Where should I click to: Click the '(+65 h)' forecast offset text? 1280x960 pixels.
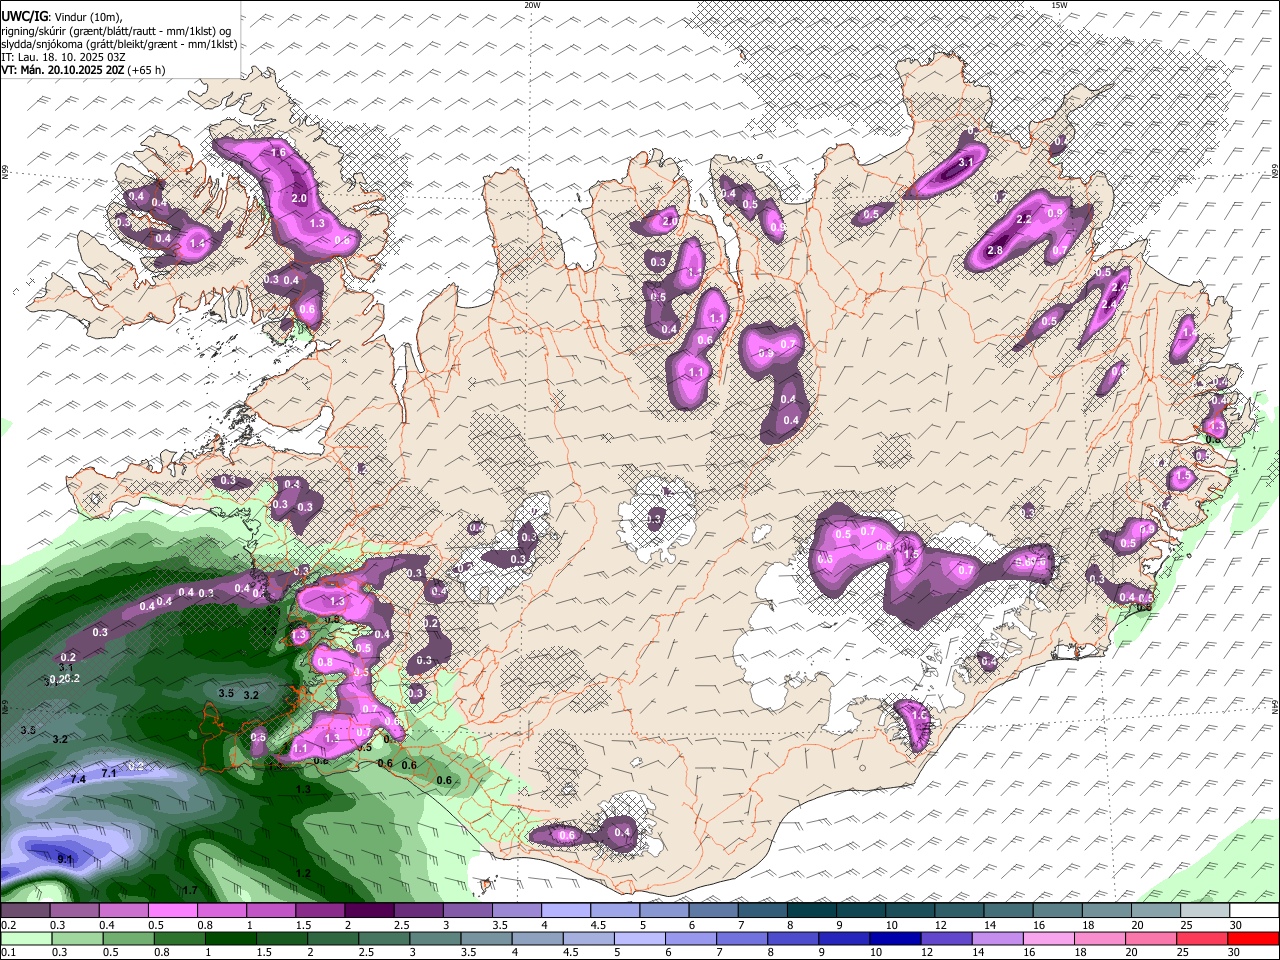(x=146, y=70)
